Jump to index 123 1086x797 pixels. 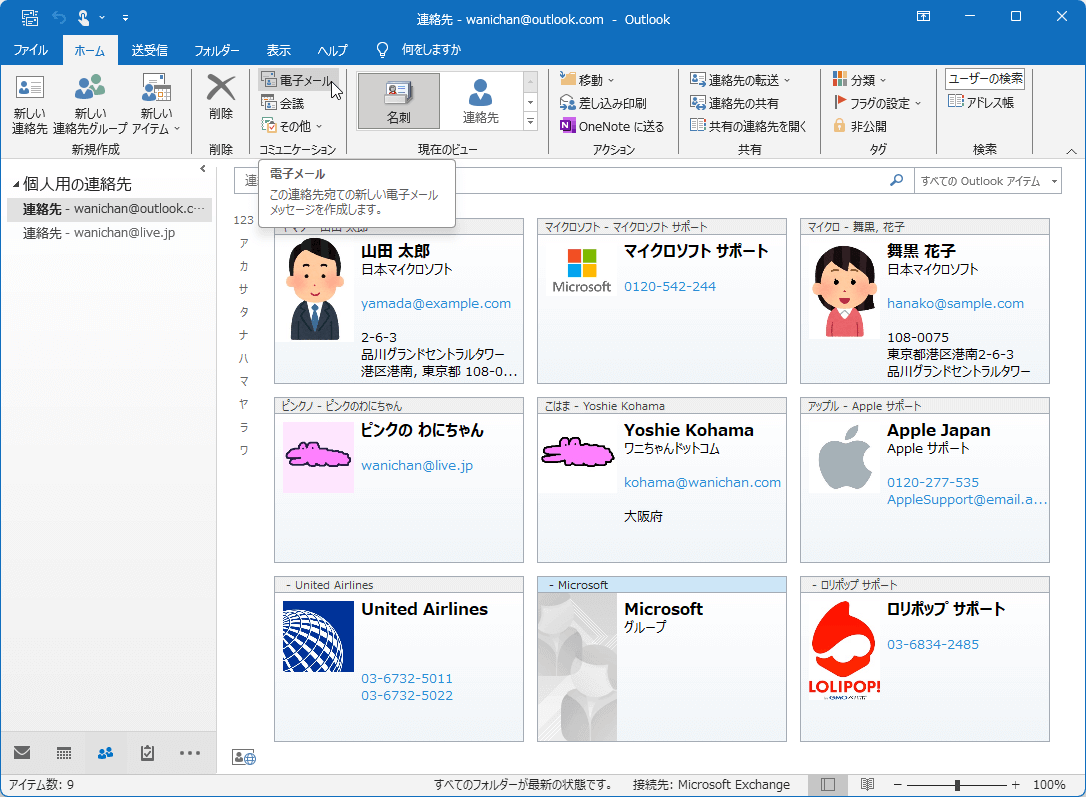[x=243, y=220]
